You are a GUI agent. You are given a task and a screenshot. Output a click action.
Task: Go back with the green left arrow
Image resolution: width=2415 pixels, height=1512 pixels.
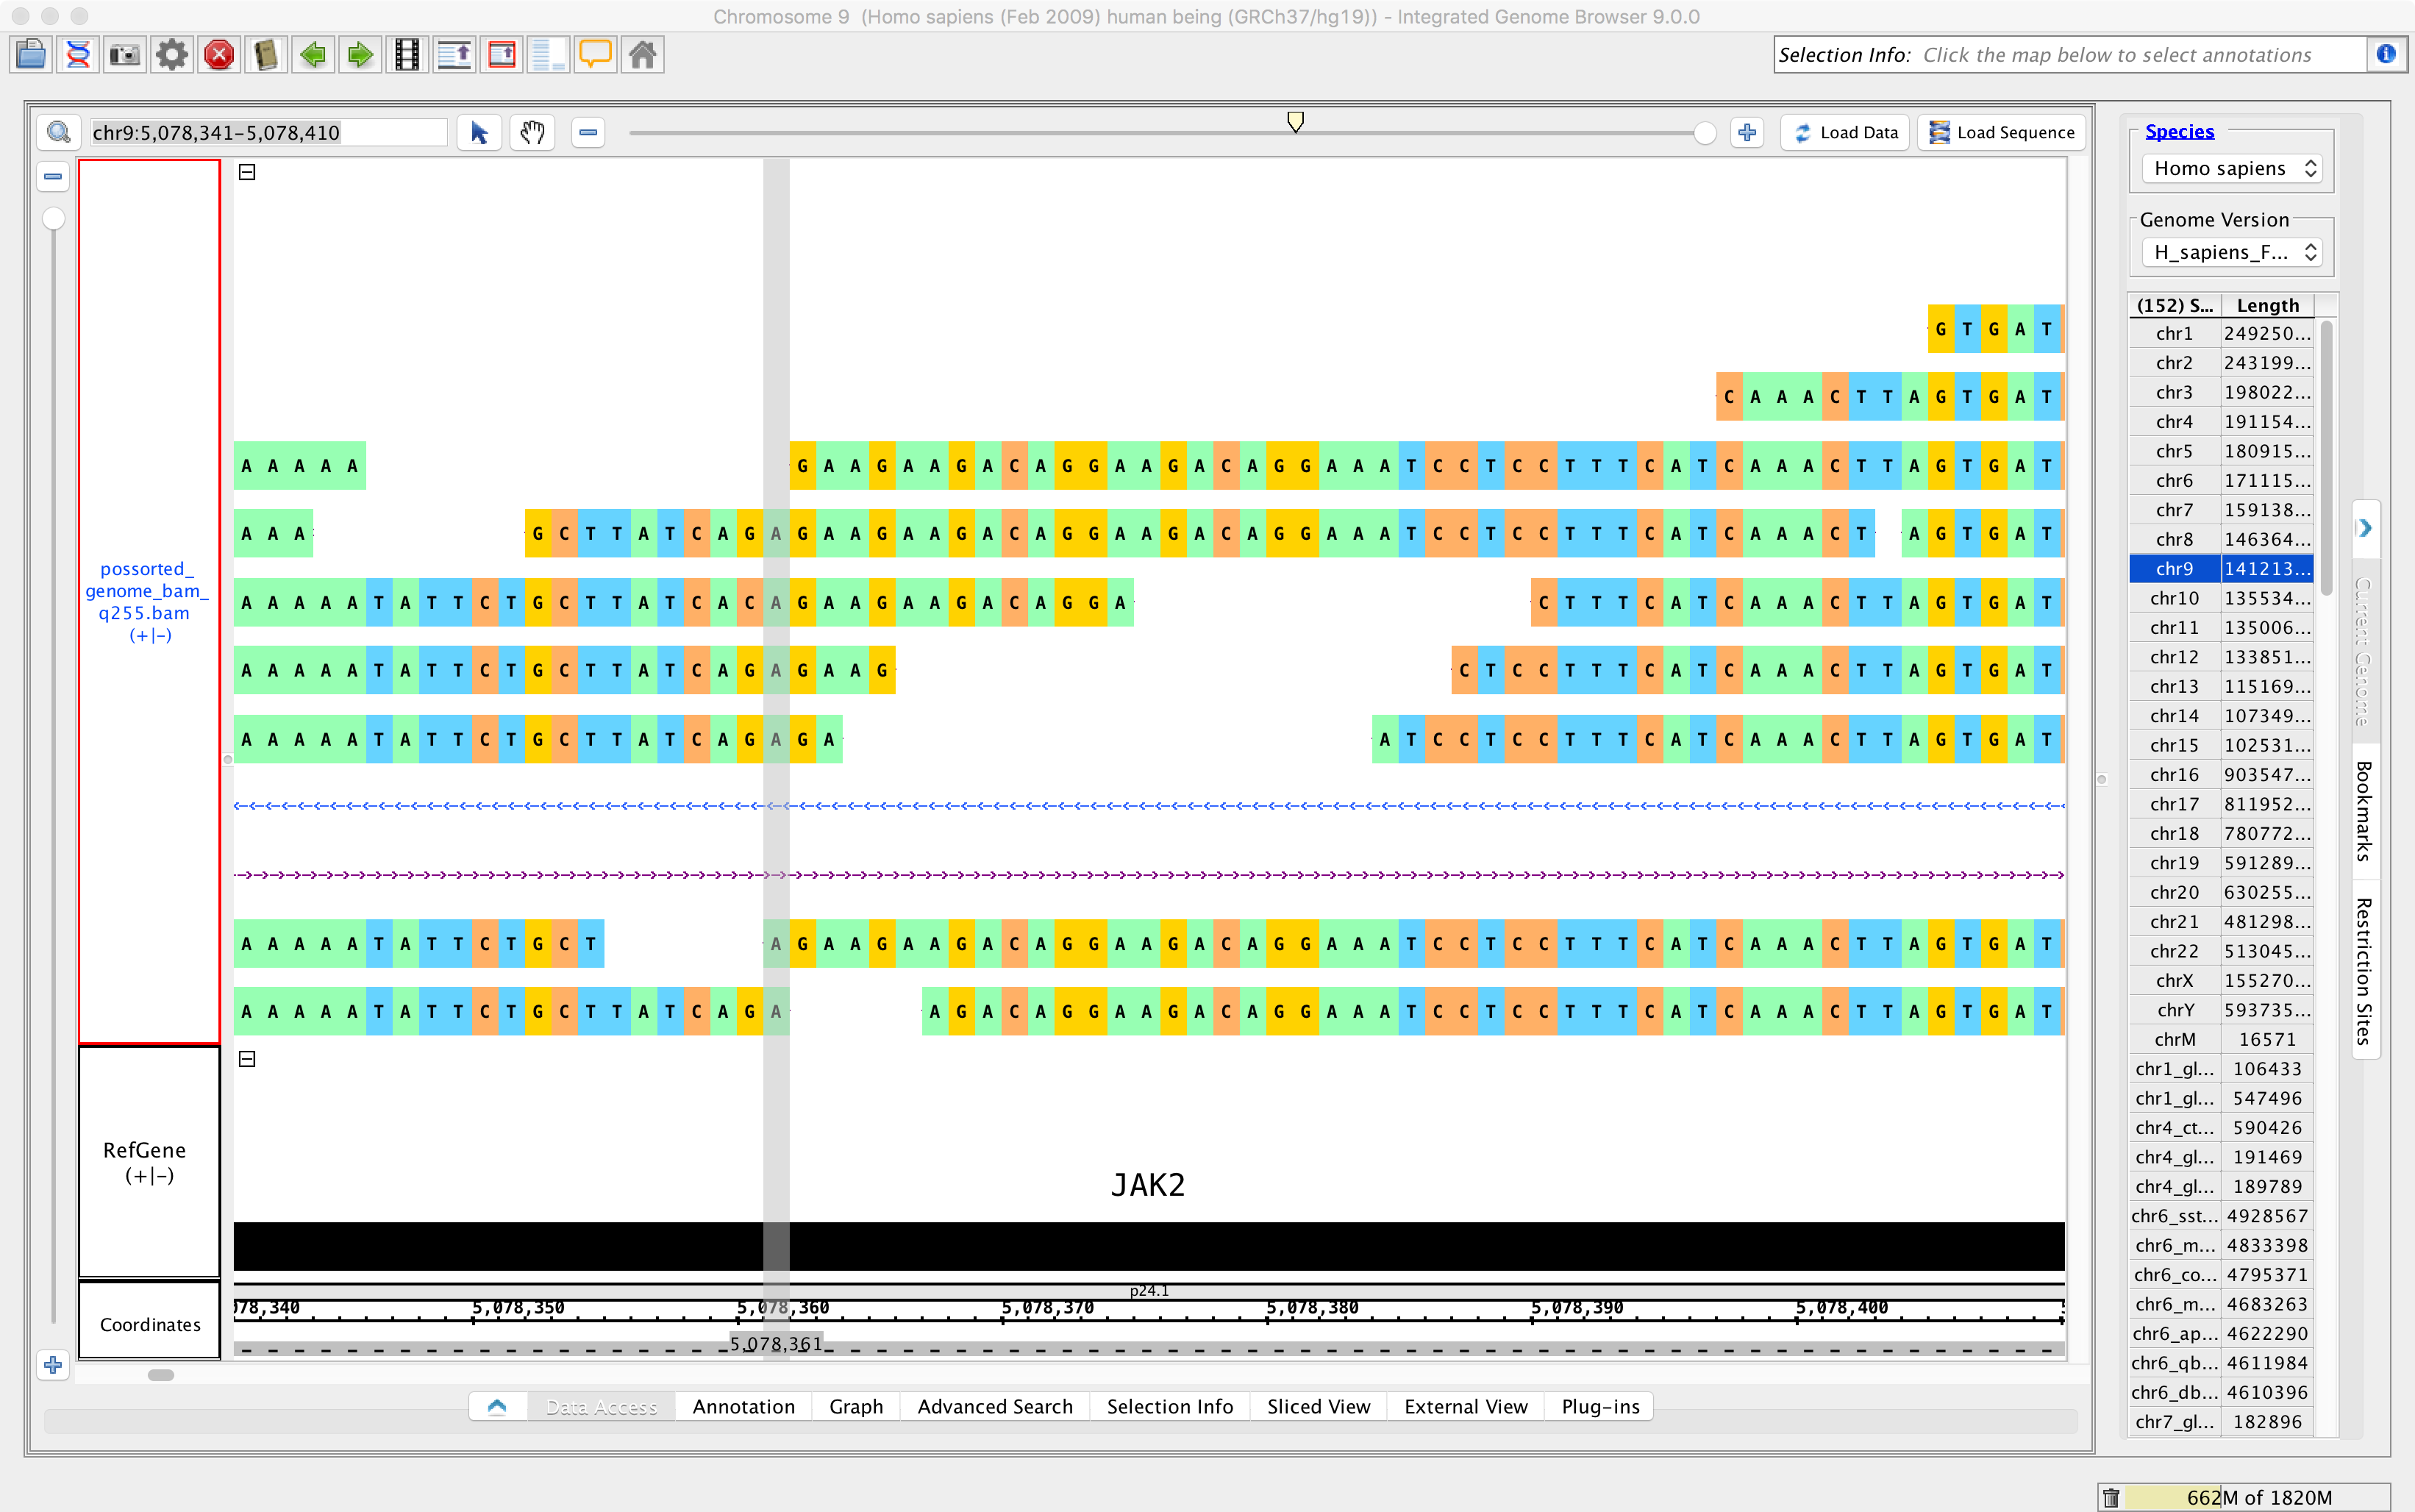(x=313, y=54)
